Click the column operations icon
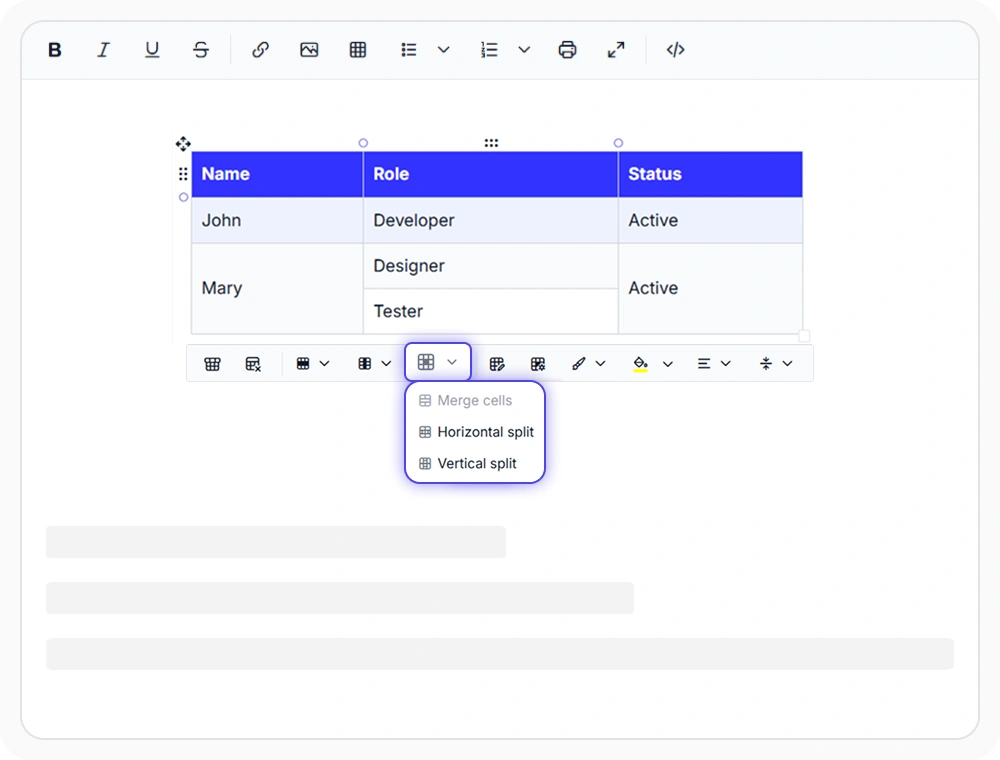 click(x=365, y=363)
